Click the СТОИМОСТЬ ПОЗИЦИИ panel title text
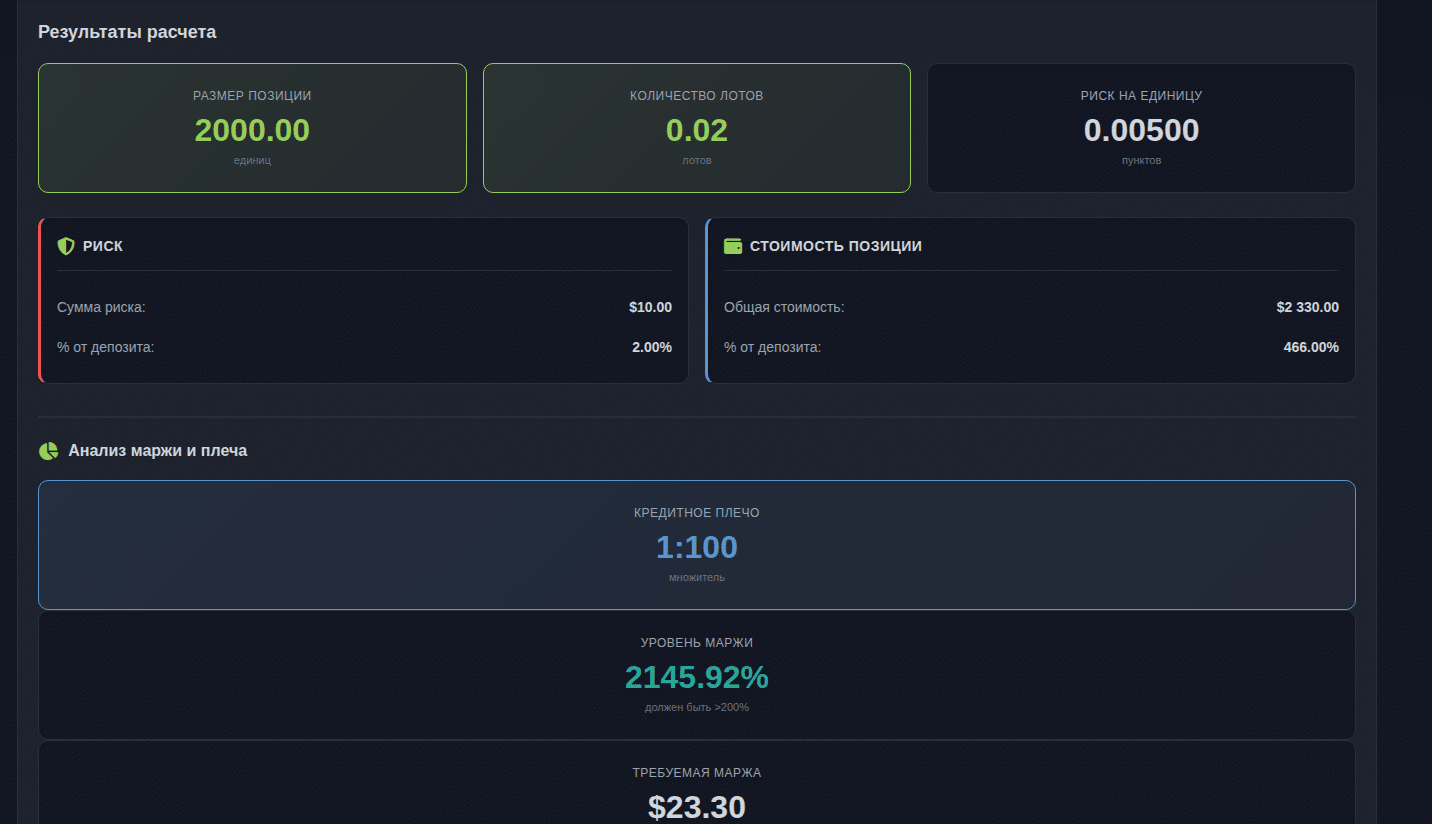This screenshot has height=824, width=1432. pyautogui.click(x=835, y=246)
